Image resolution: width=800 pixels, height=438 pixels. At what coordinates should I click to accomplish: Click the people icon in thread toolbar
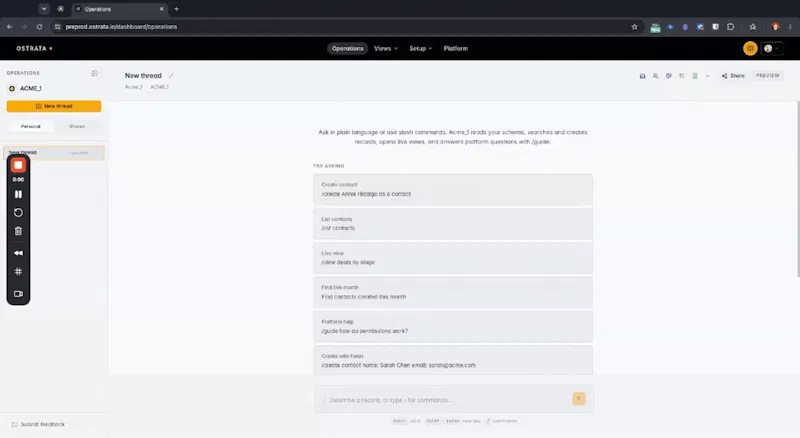click(x=656, y=76)
